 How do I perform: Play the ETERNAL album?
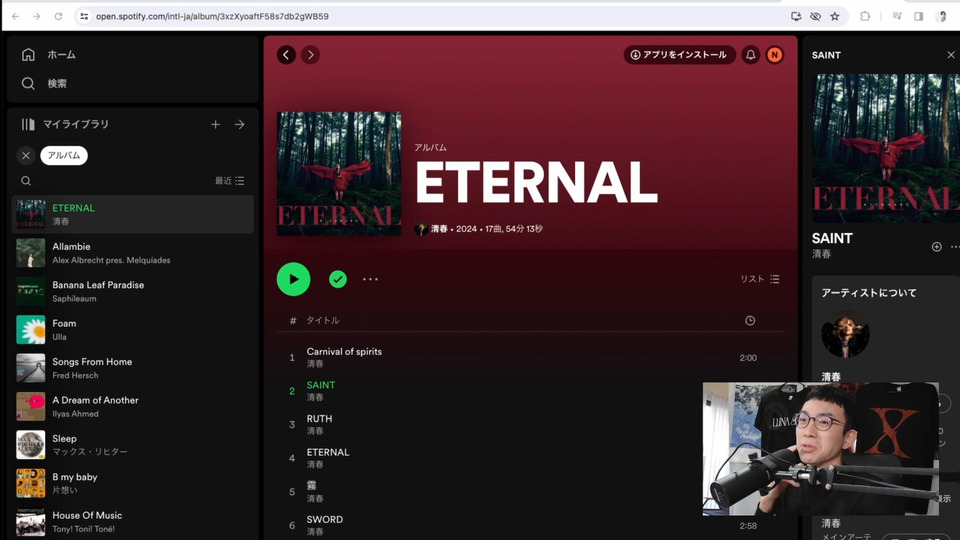coord(293,279)
